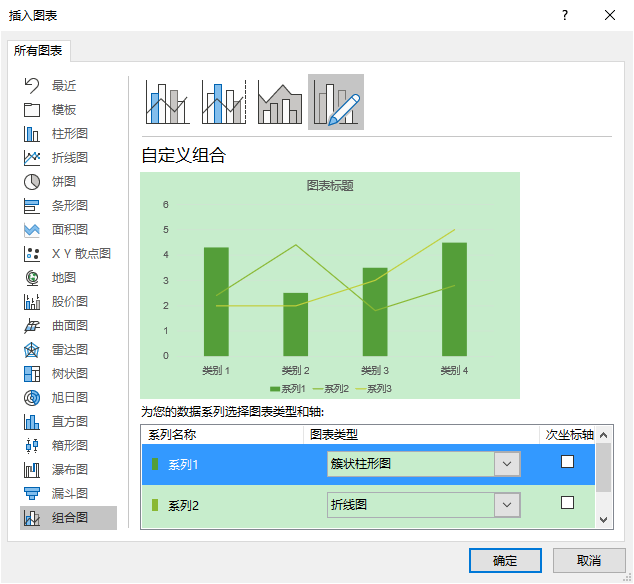
Task: Click the 确定 button
Action: [505, 560]
